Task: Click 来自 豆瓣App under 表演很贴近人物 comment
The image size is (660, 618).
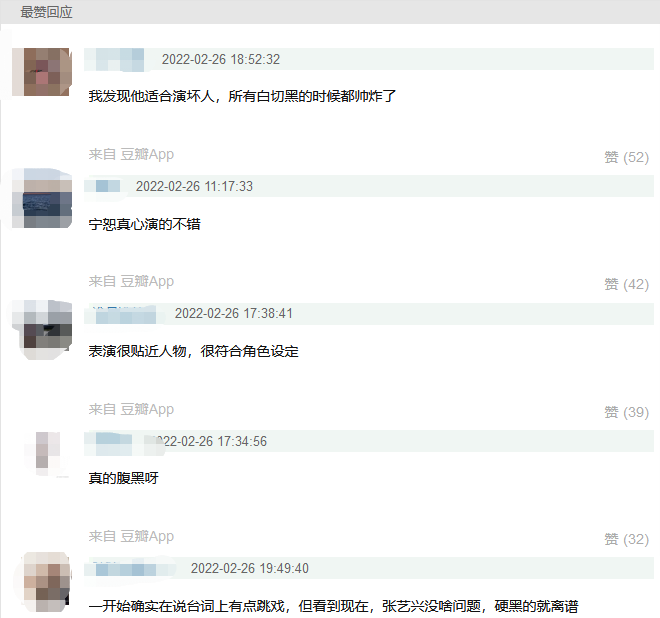Action: (131, 410)
